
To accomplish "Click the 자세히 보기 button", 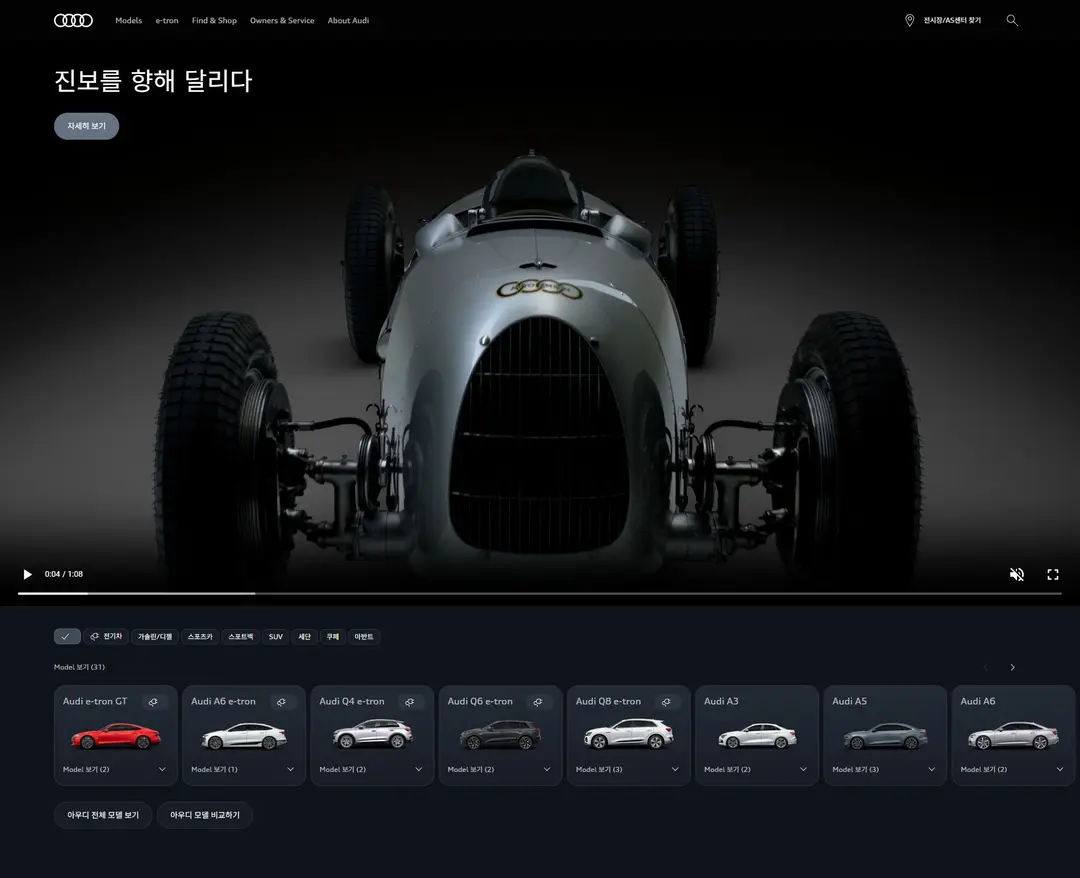I will point(87,126).
